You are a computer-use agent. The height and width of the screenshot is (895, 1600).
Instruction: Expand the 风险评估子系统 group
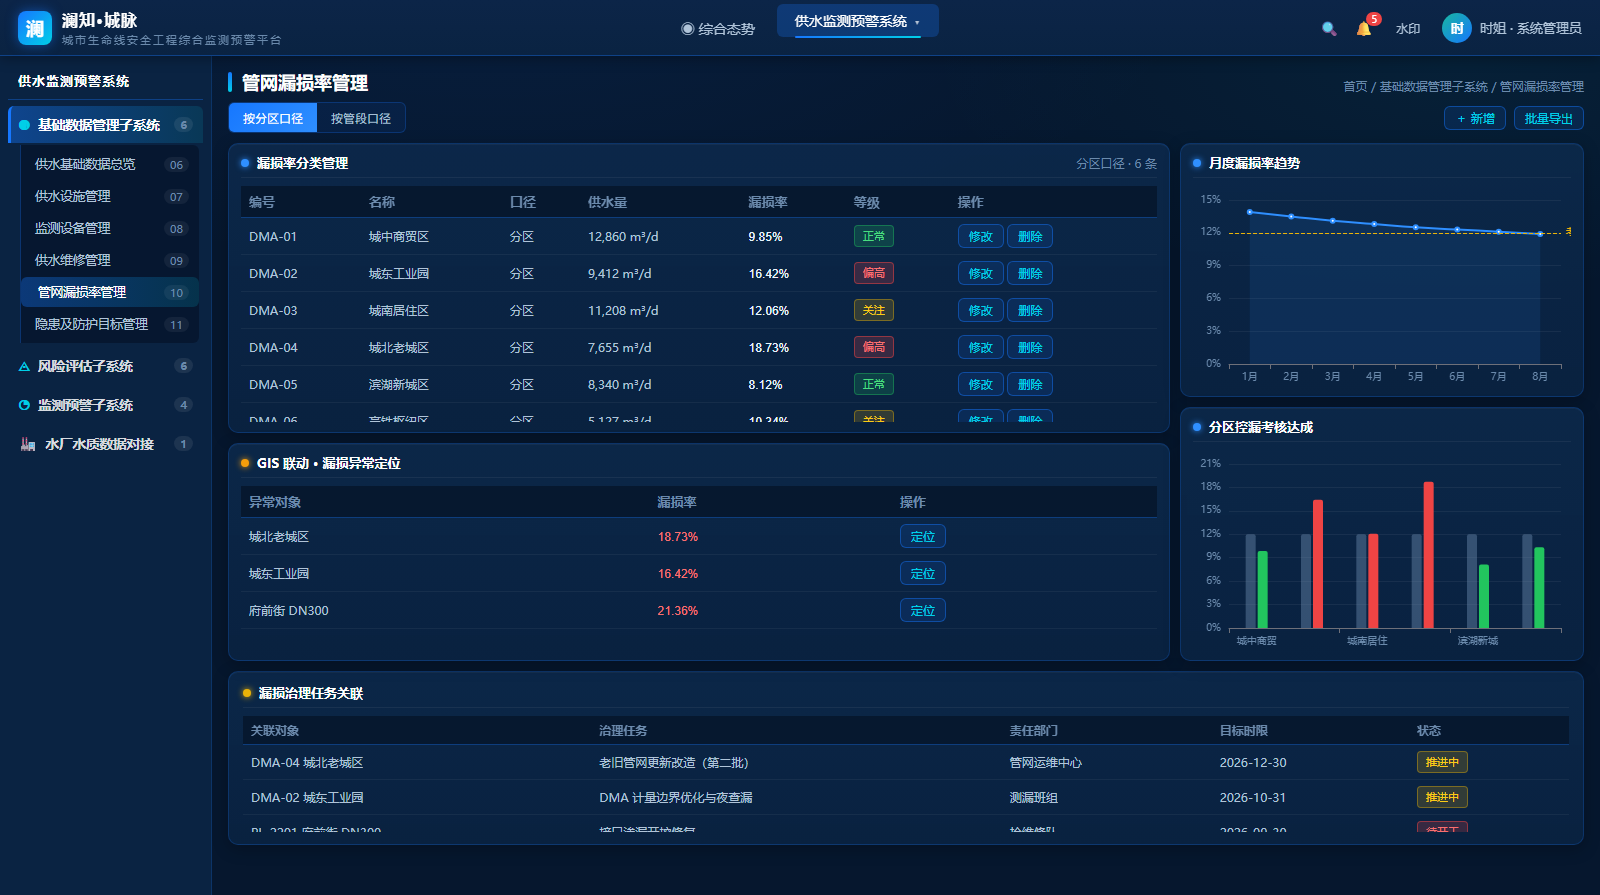(106, 366)
